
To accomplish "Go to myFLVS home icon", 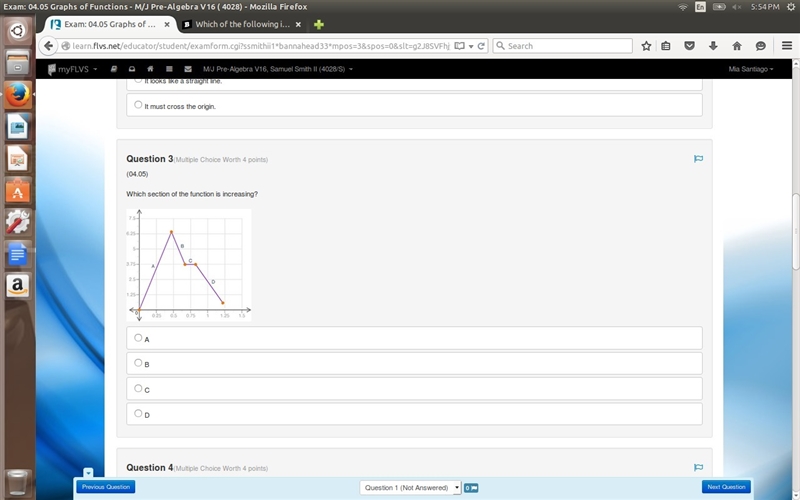I will click(x=150, y=69).
